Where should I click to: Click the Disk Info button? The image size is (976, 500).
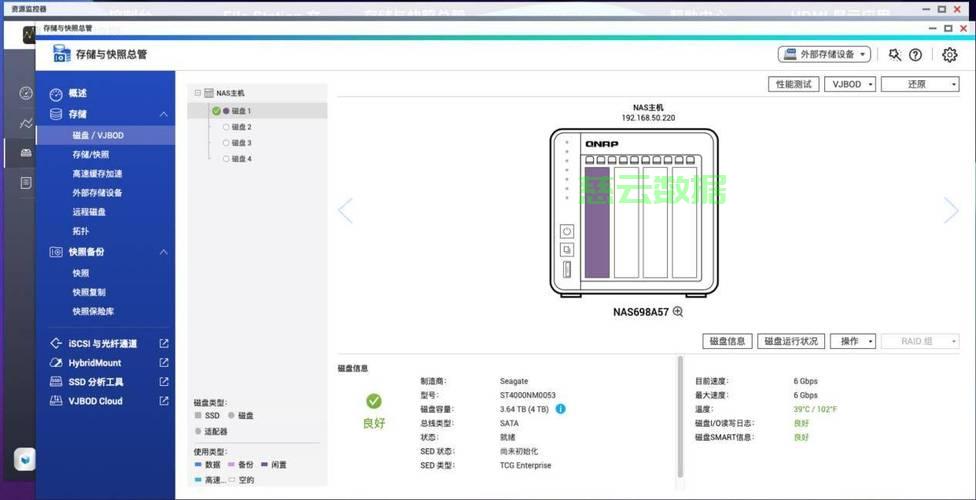pyautogui.click(x=728, y=341)
